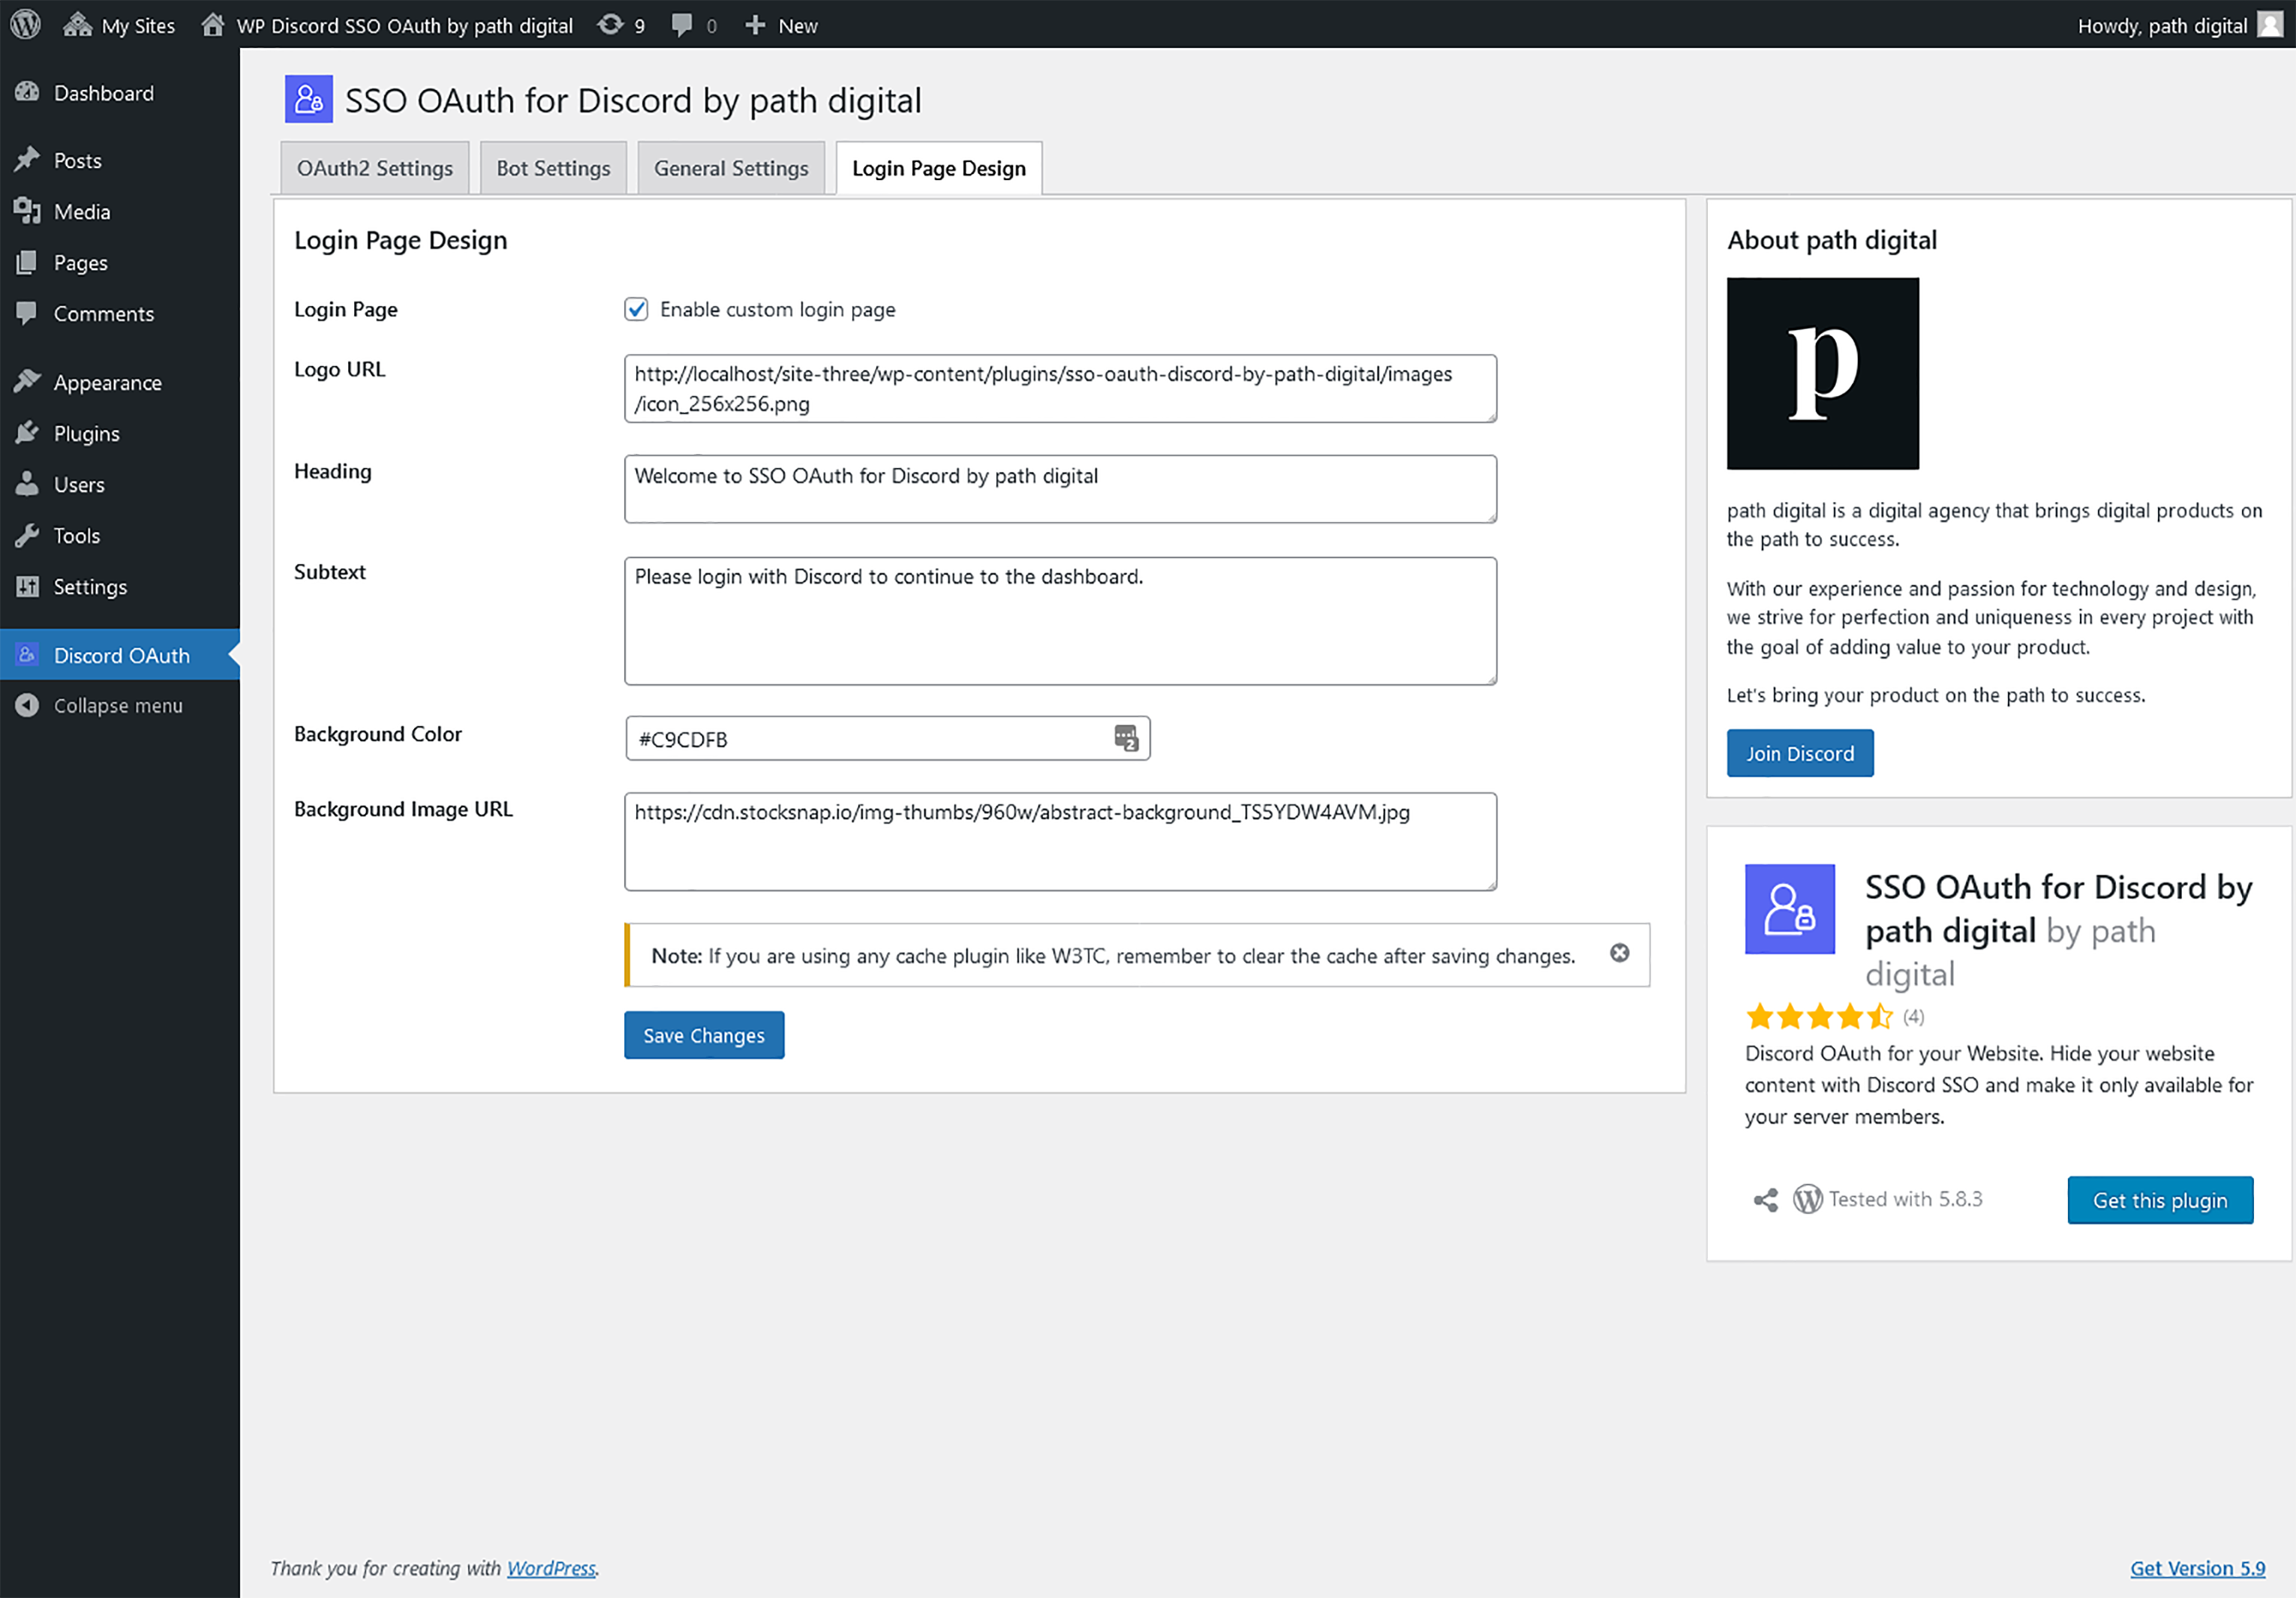Open Howdy path digital profile avatar
This screenshot has height=1598, width=2296.
(x=2270, y=25)
